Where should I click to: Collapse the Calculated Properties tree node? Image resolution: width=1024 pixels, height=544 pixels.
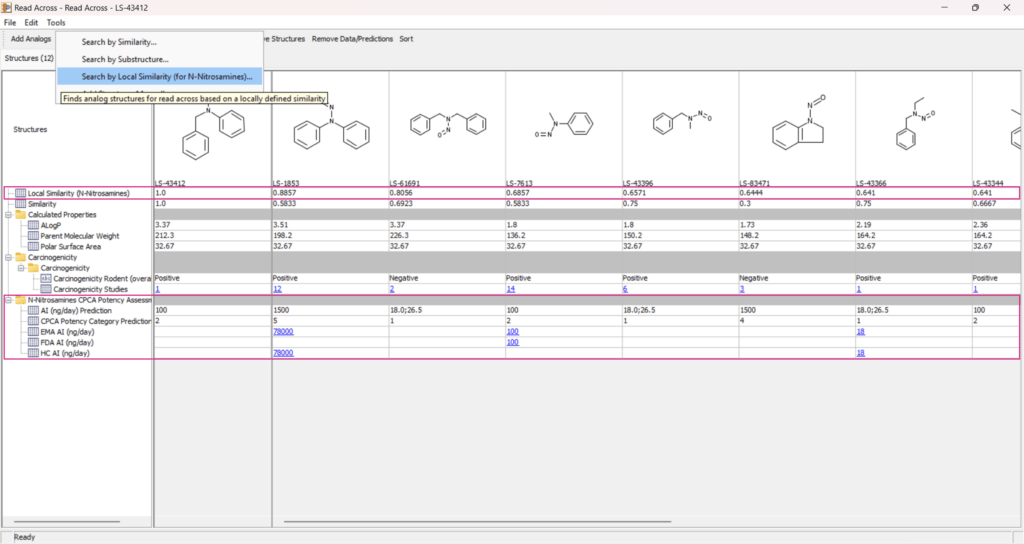point(8,214)
